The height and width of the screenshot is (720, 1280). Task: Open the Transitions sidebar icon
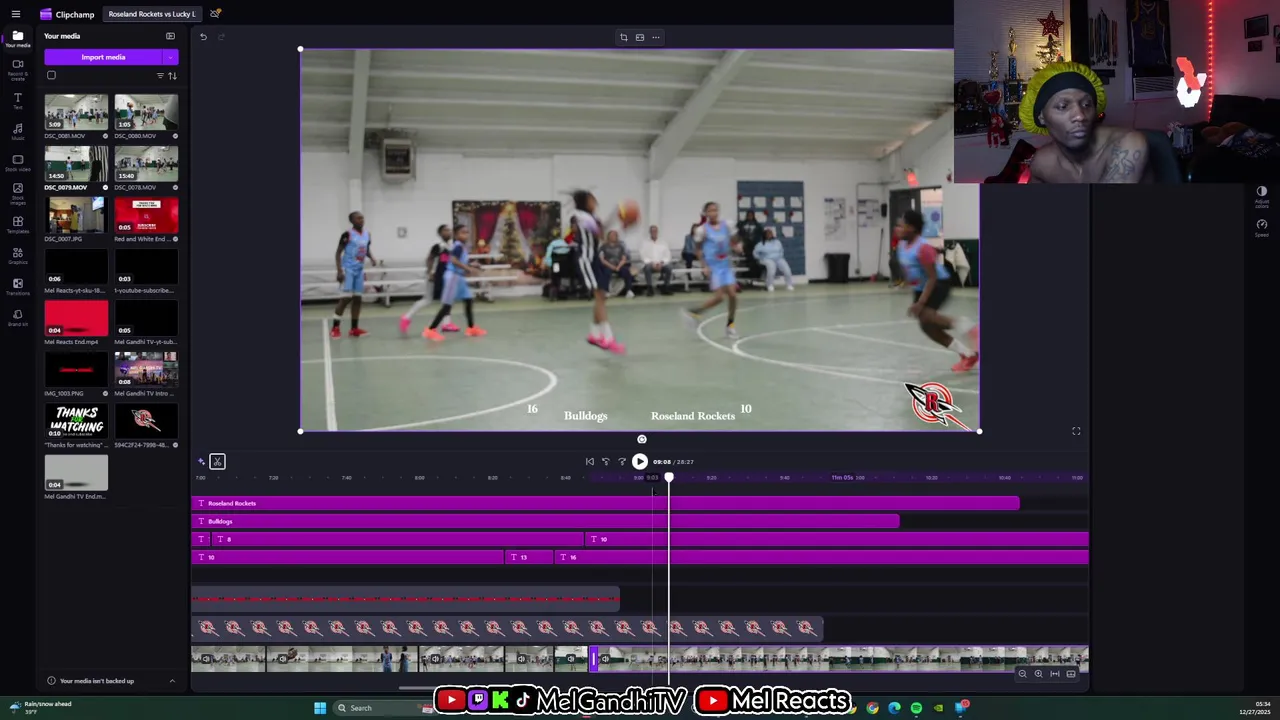coord(17,286)
